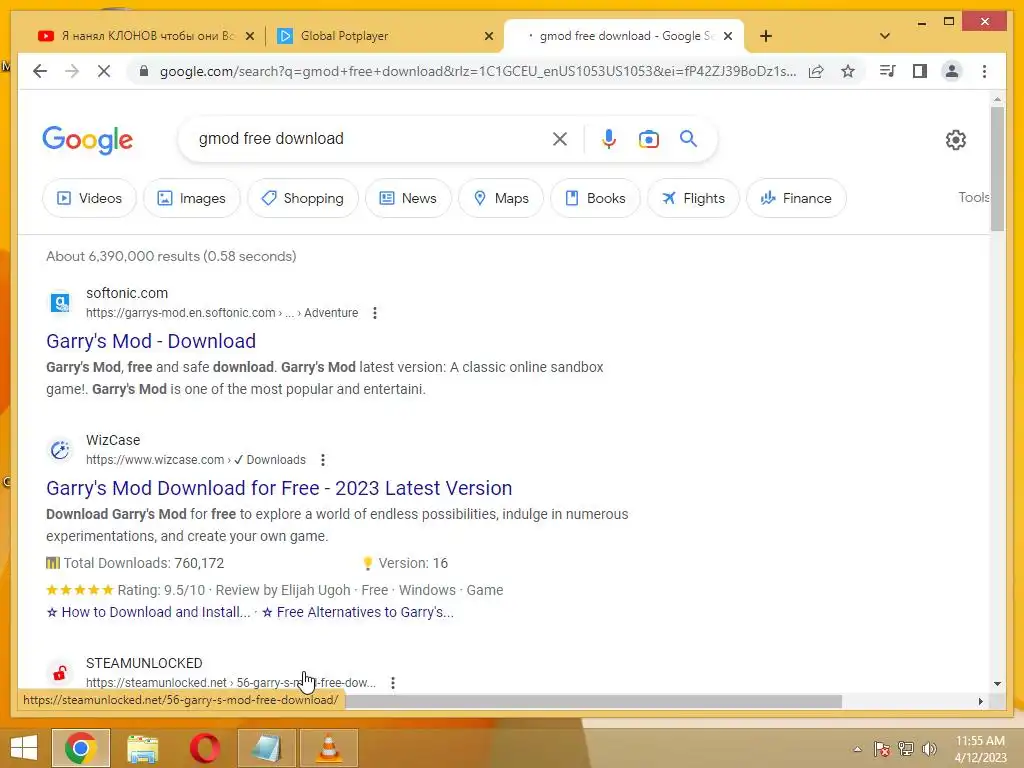Filter results by News
Viewport: 1024px width, 768px height.
click(x=408, y=198)
